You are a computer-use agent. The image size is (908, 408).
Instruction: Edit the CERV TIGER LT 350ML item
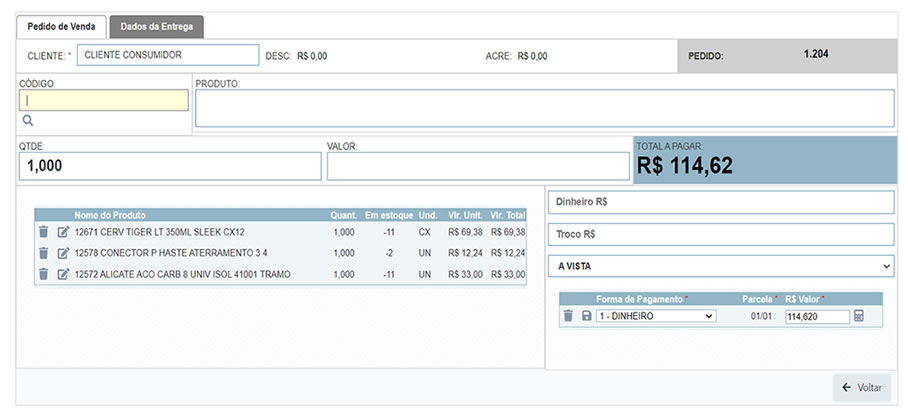click(x=63, y=232)
